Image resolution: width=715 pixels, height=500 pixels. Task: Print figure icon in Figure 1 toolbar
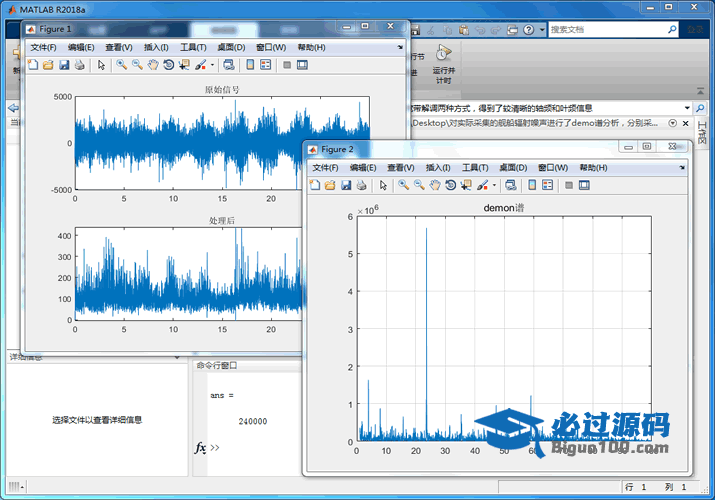[80, 65]
